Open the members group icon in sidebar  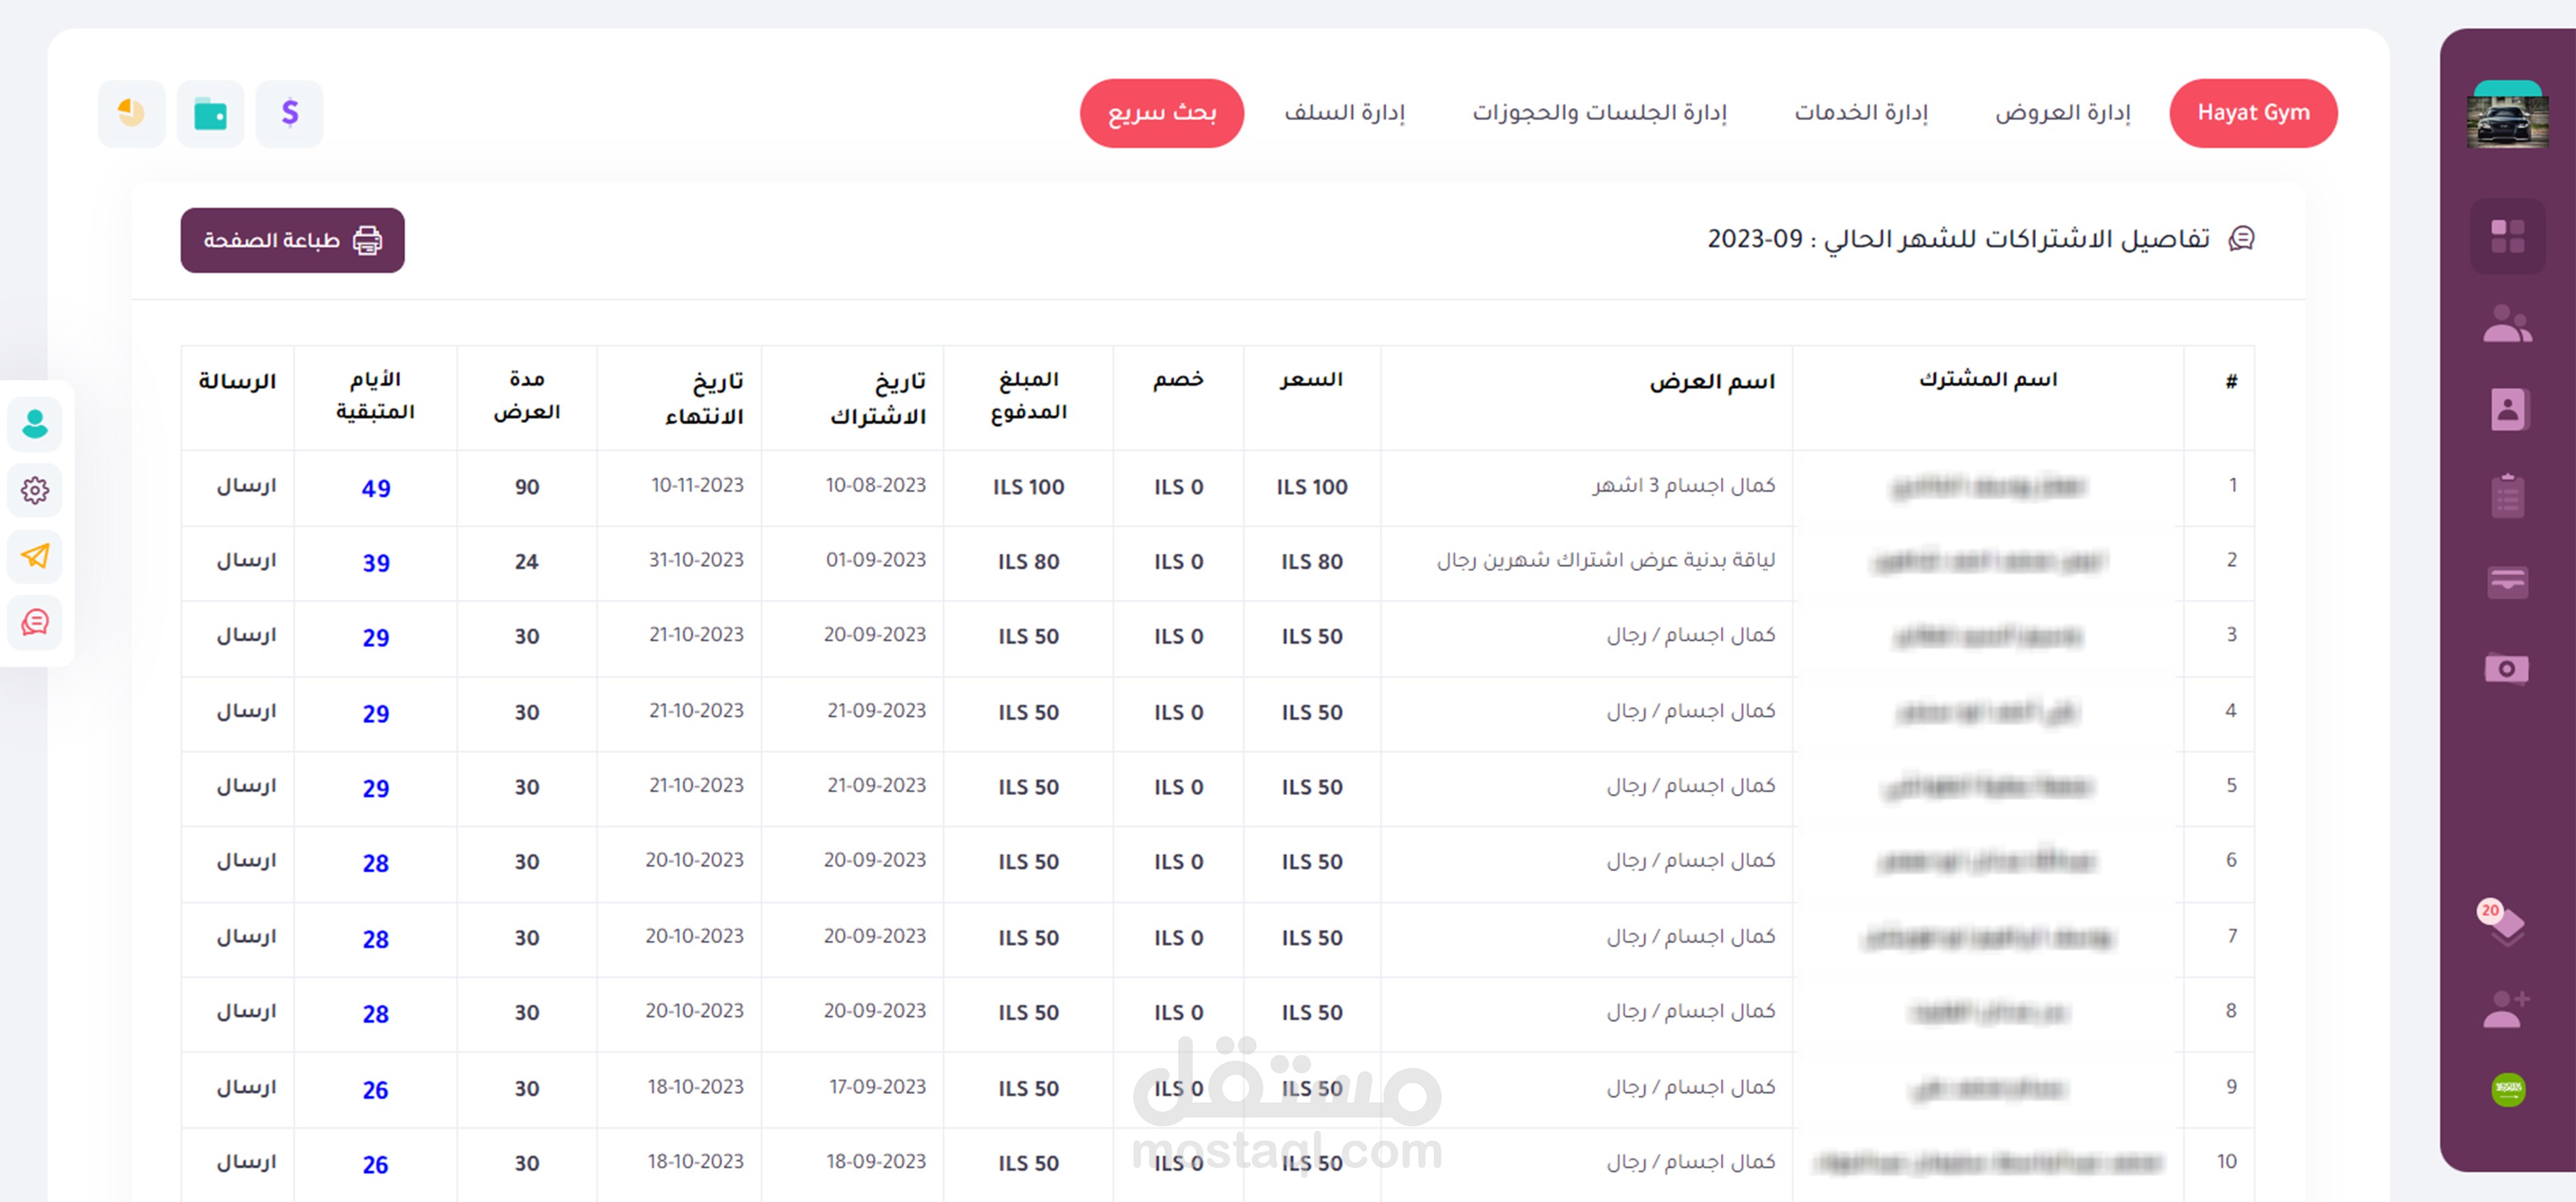coord(2506,323)
